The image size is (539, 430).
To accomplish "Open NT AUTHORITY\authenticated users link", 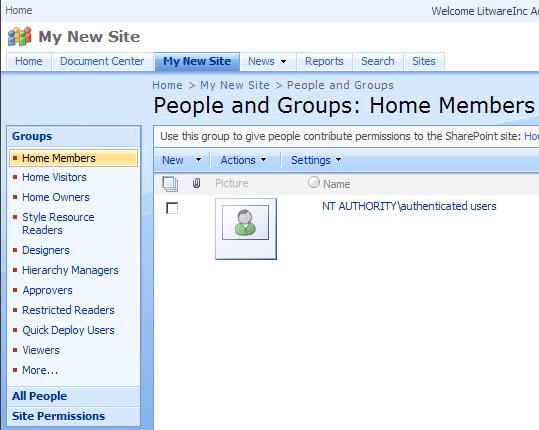I will (409, 206).
